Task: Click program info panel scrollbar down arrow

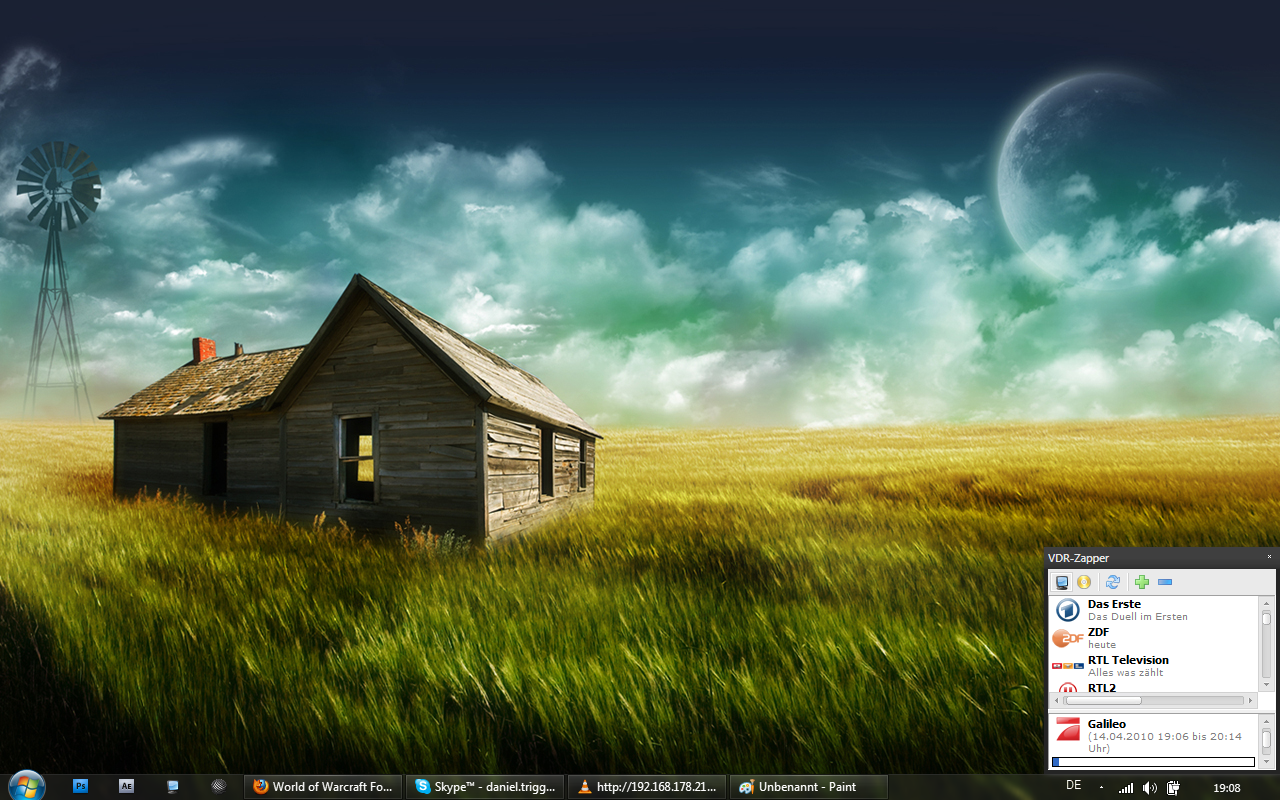Action: click(x=1266, y=761)
